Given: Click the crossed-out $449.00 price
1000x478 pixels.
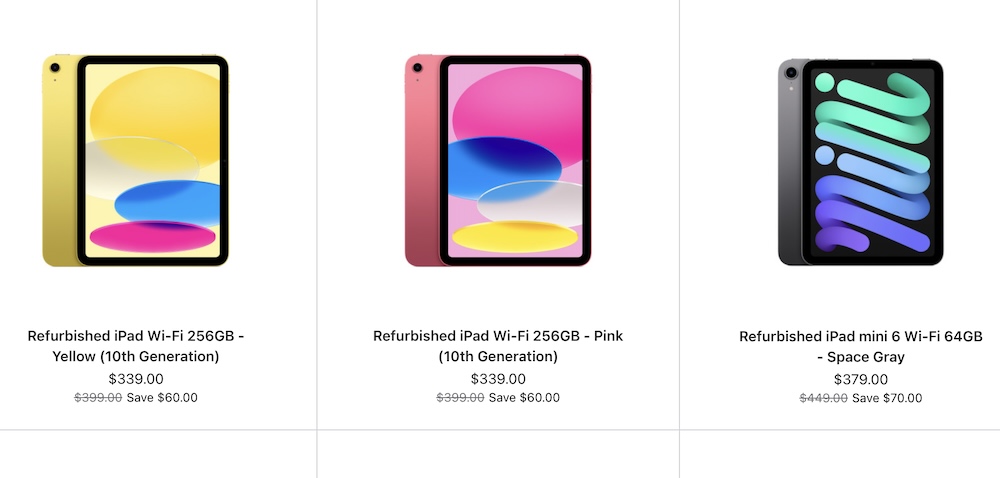Looking at the screenshot, I should (823, 398).
